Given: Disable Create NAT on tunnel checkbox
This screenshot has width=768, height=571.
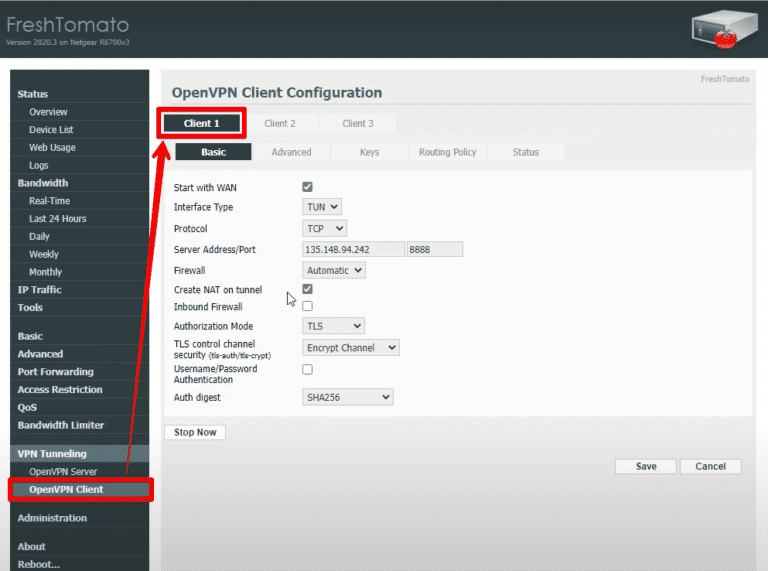Looking at the screenshot, I should pyautogui.click(x=308, y=289).
